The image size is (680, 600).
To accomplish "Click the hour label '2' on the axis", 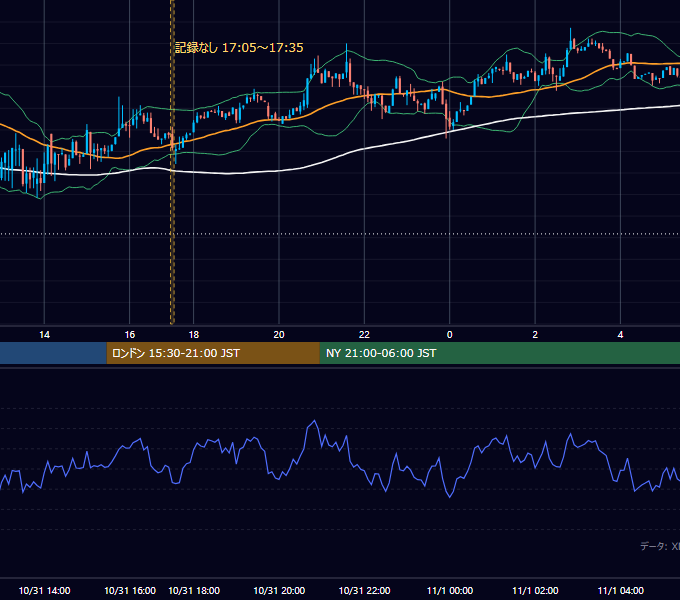I will [535, 335].
